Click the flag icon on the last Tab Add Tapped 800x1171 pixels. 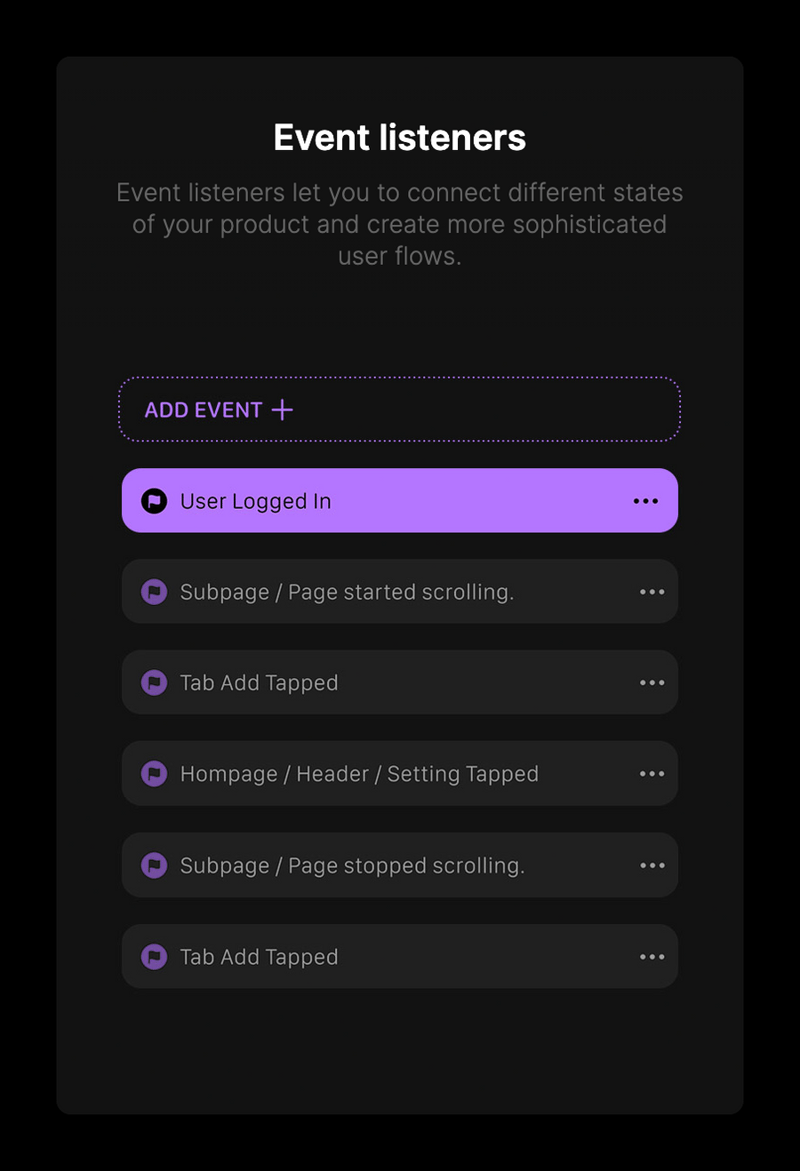154,956
